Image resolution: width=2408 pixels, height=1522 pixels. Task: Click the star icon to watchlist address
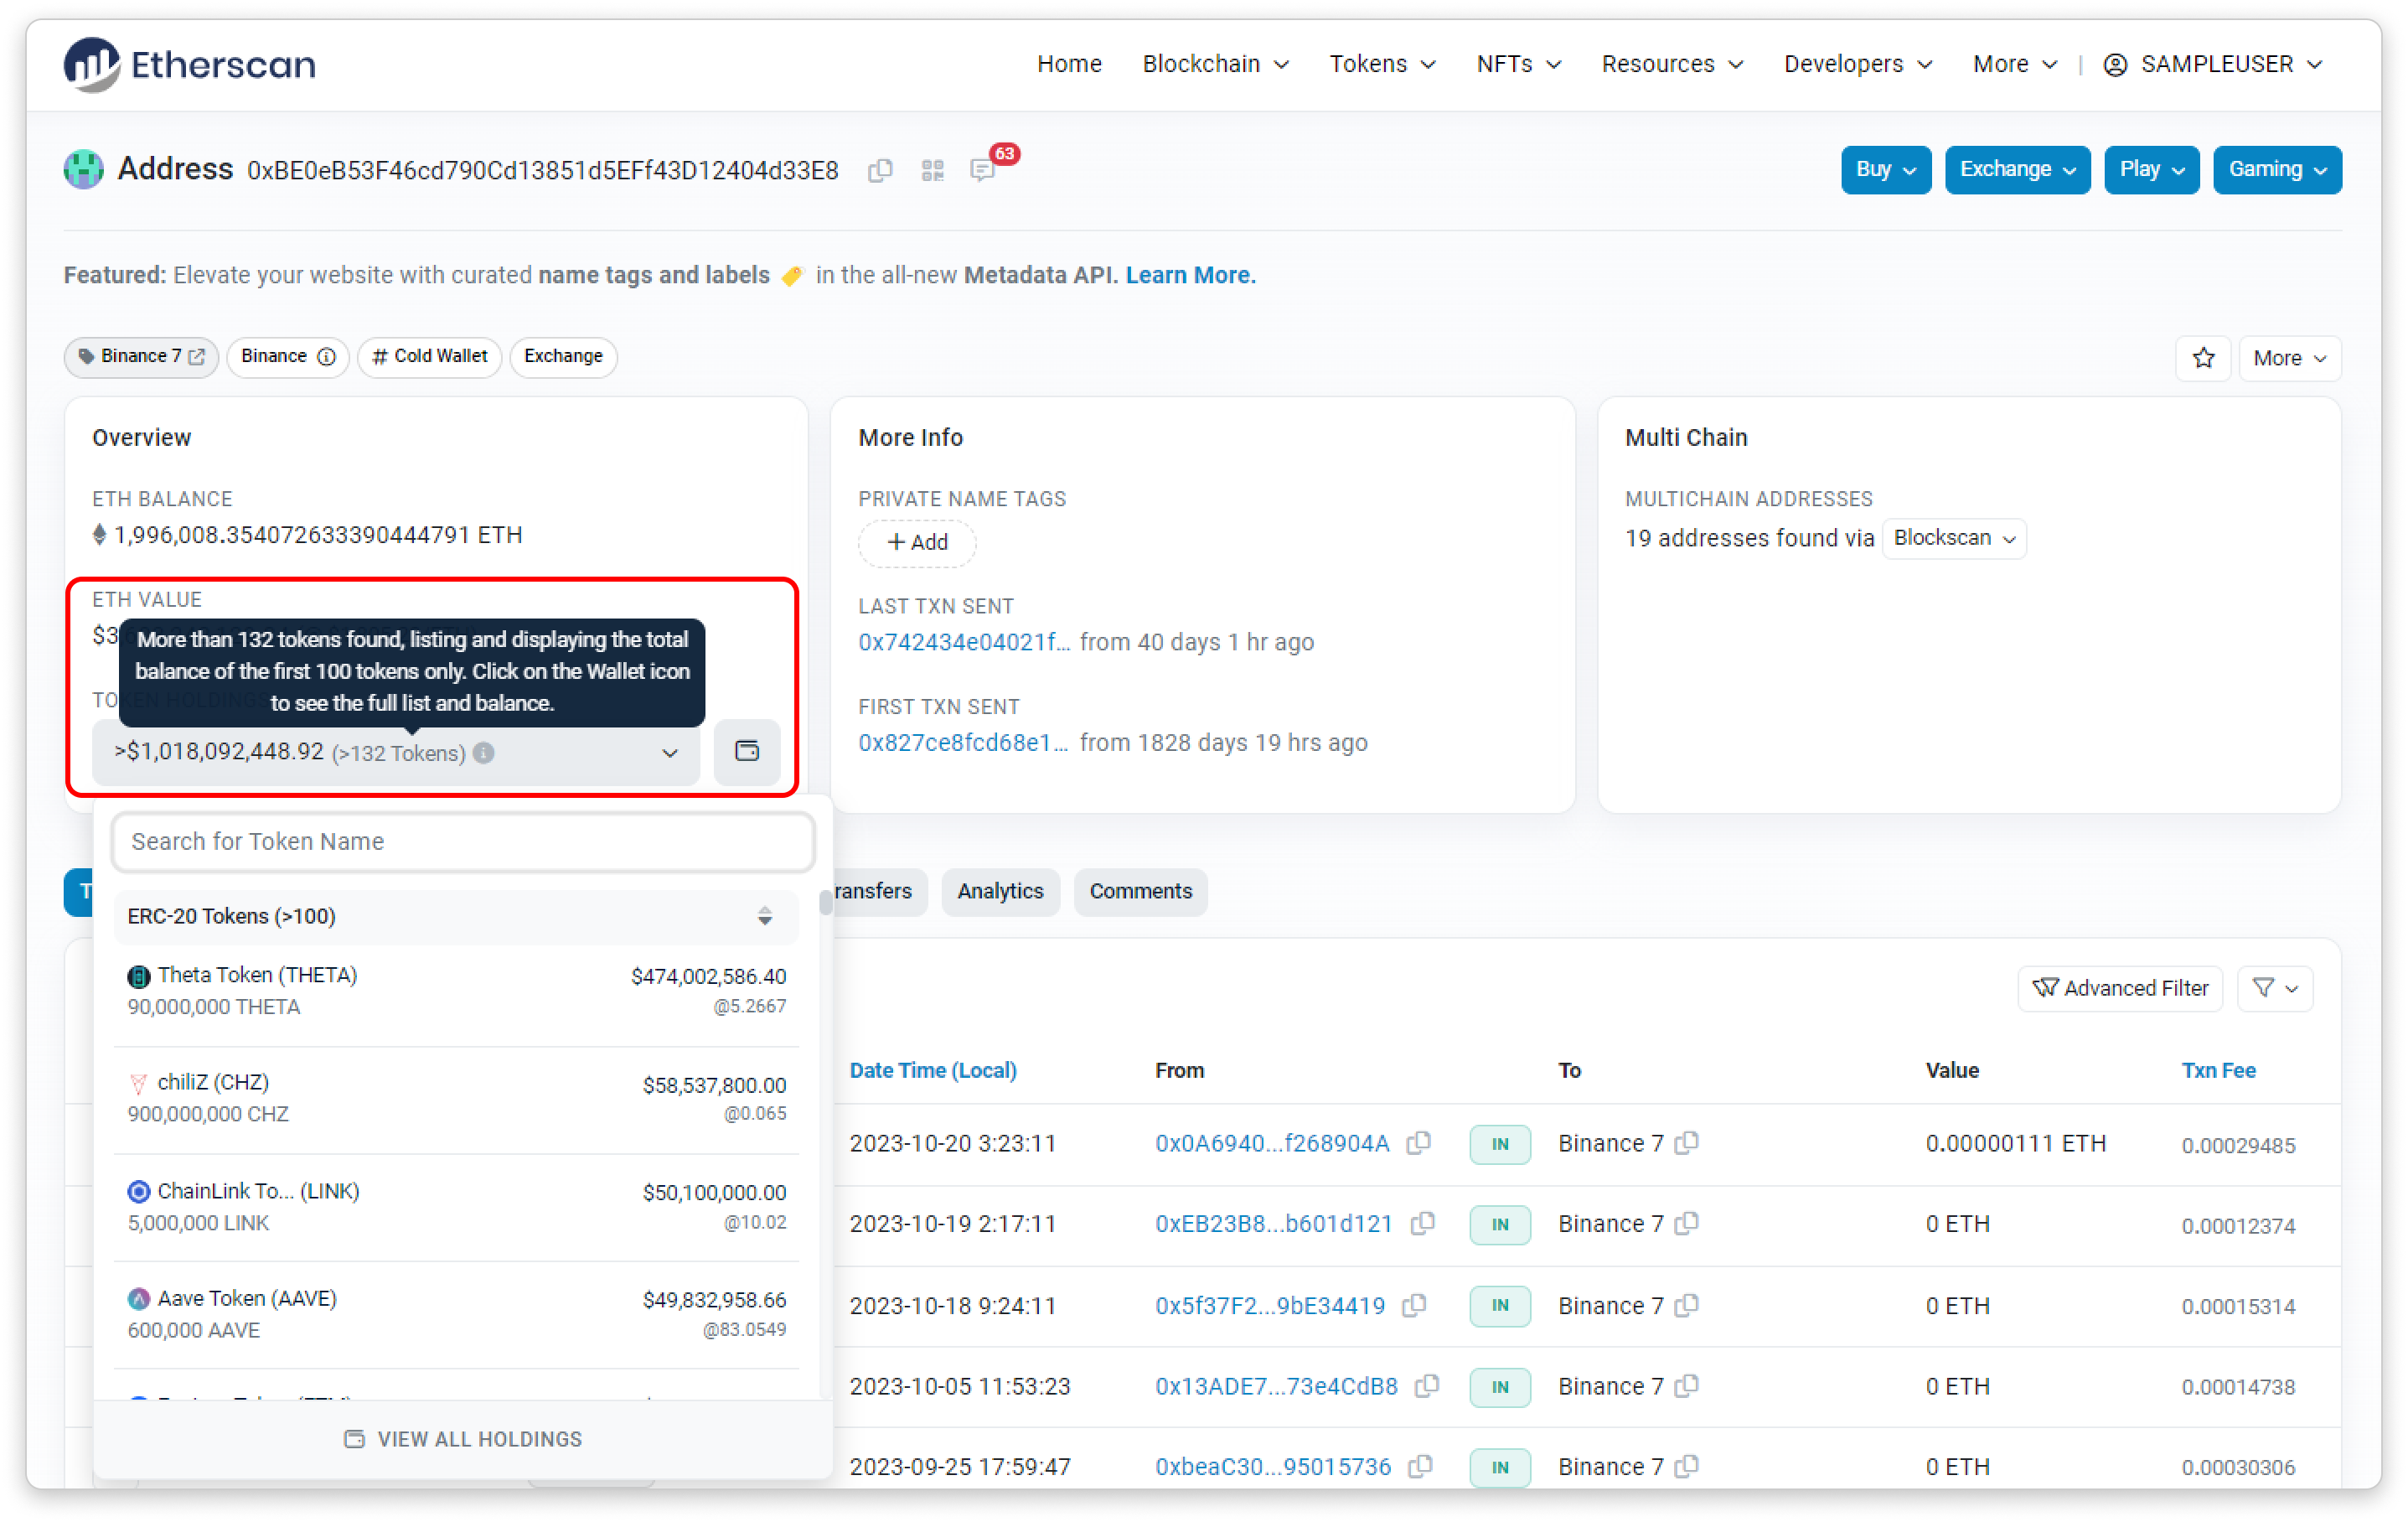[x=2203, y=358]
